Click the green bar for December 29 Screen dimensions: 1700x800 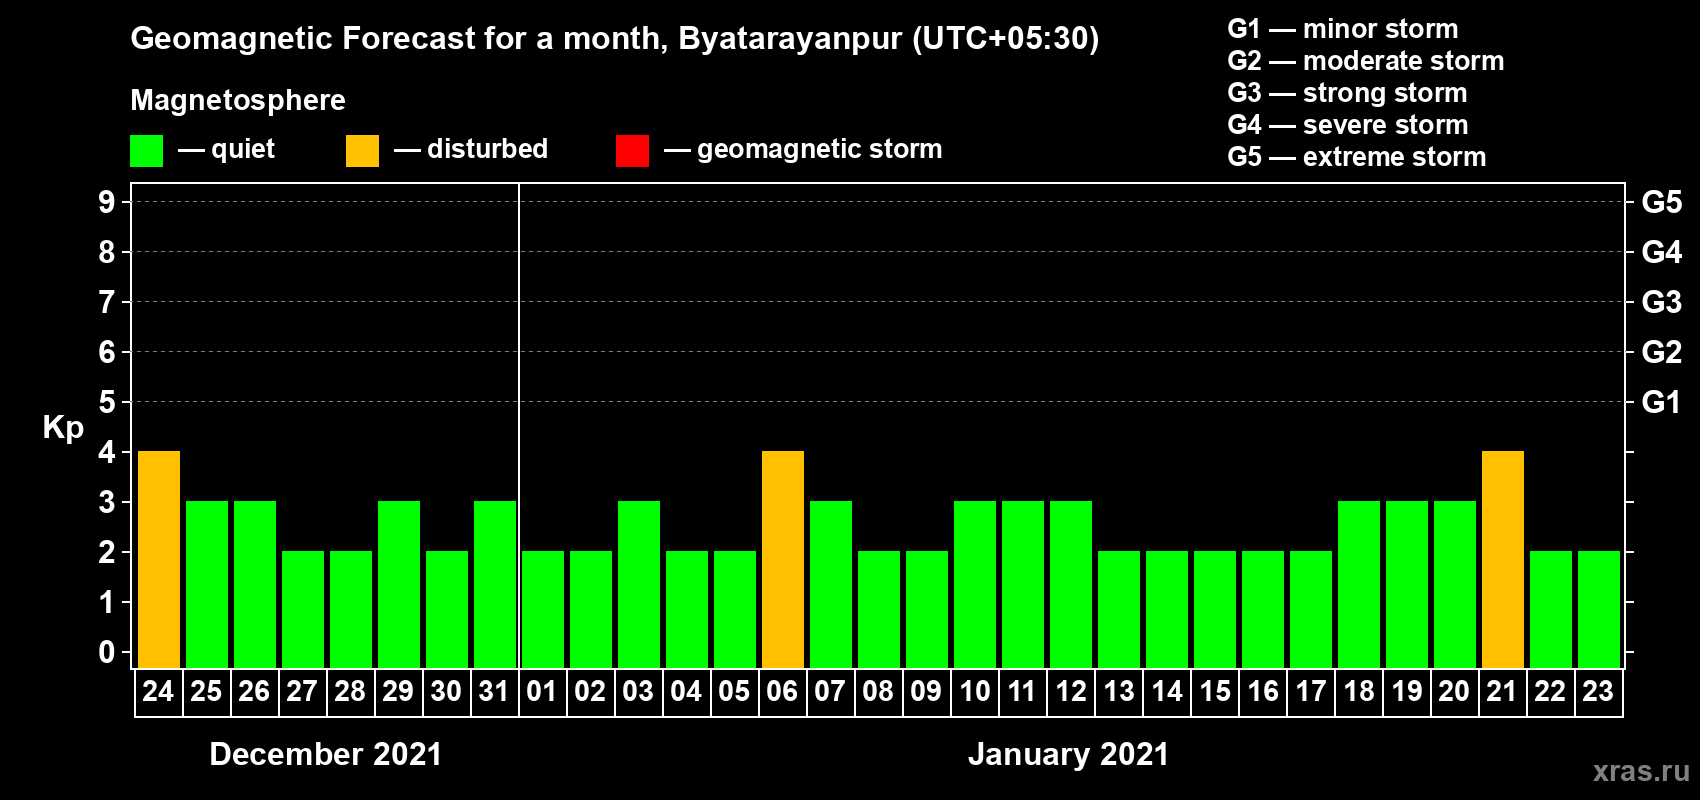399,584
